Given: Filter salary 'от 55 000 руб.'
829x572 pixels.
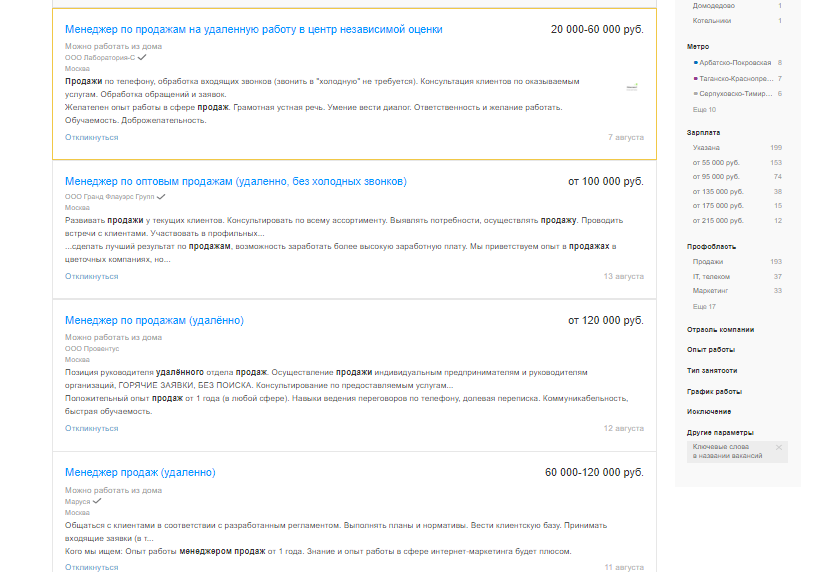Looking at the screenshot, I should [x=716, y=163].
